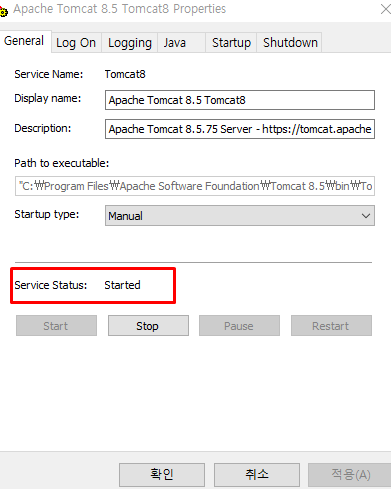Viewport: 391px width, 489px height.
Task: Cancel with the 취소 button
Action: (257, 474)
